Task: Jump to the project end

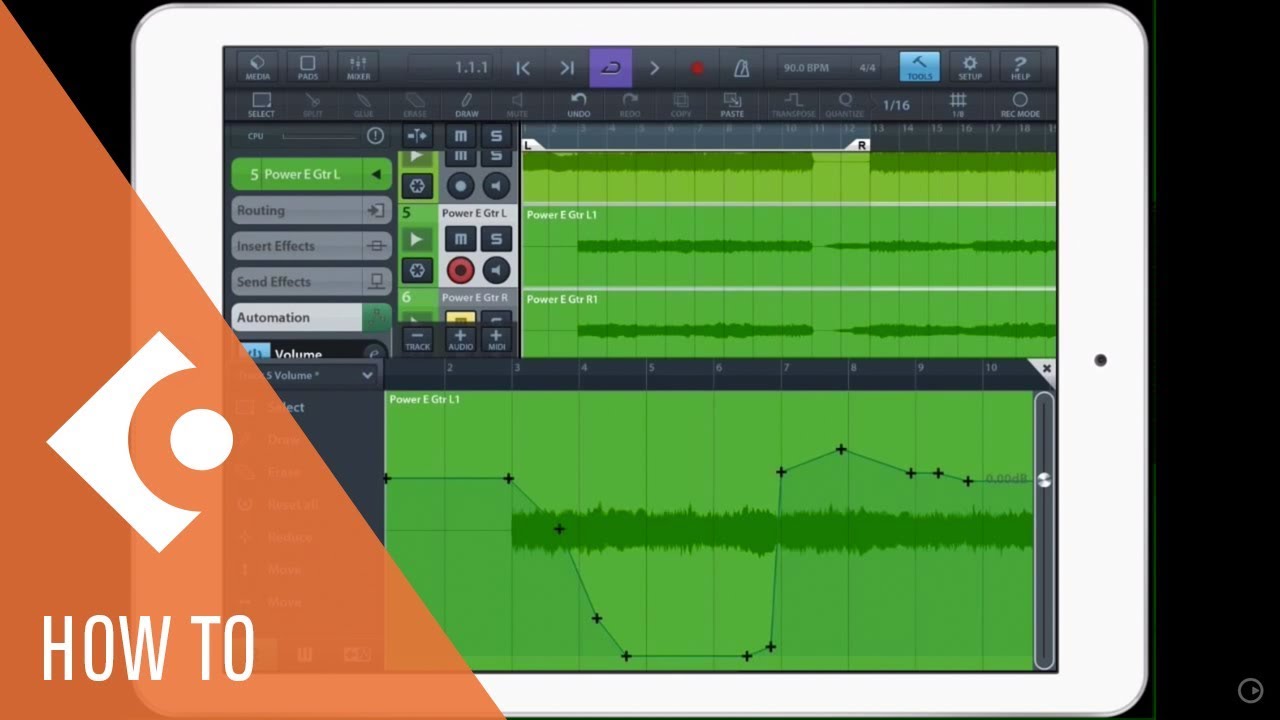Action: [567, 68]
